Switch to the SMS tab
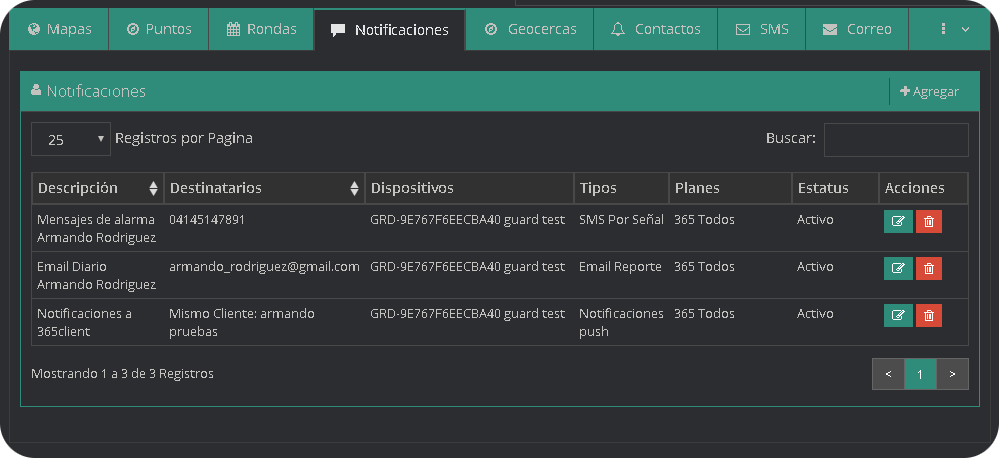The height and width of the screenshot is (458, 999). 762,29
